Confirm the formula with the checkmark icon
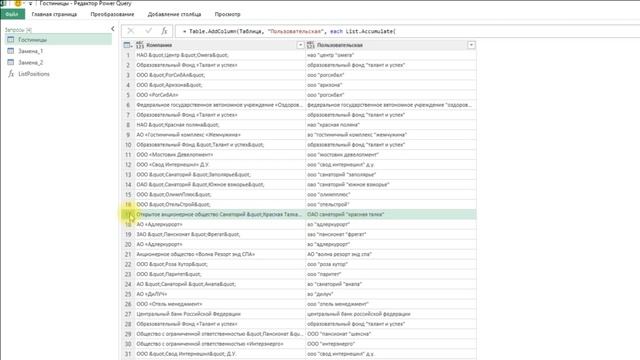Screen dimensions: 640x360 click(x=148, y=31)
